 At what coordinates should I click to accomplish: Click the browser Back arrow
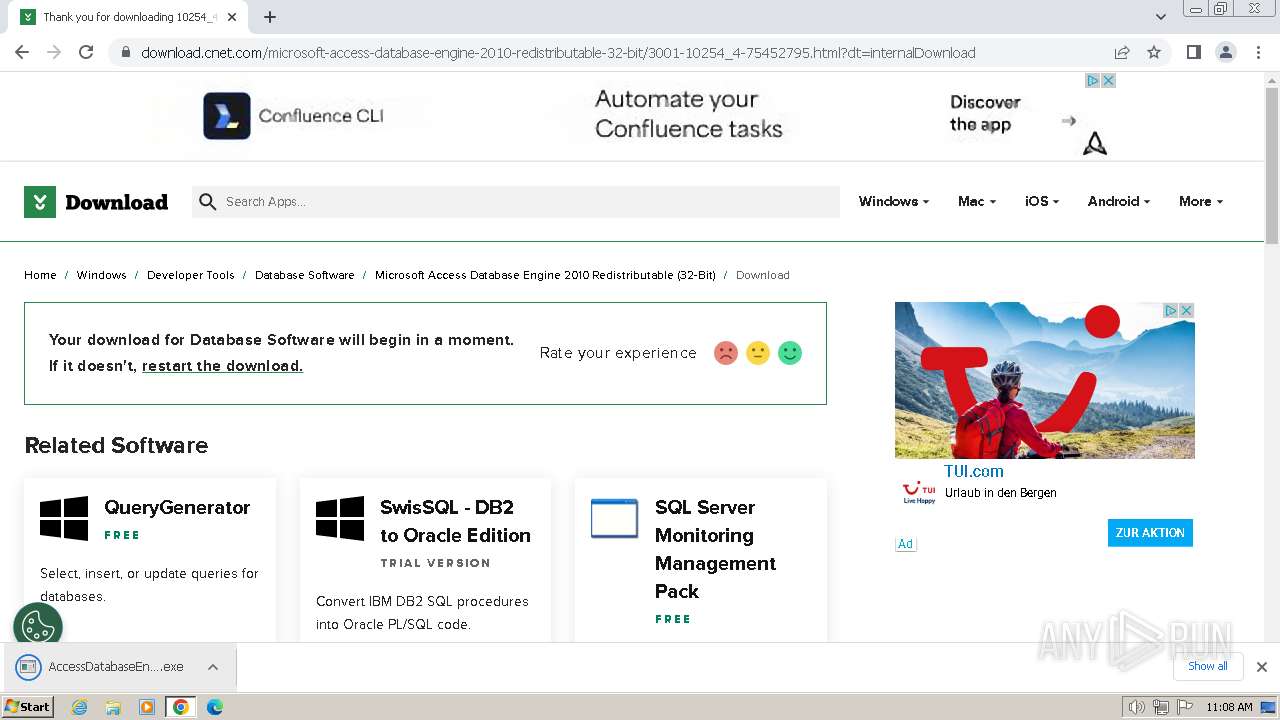click(22, 52)
